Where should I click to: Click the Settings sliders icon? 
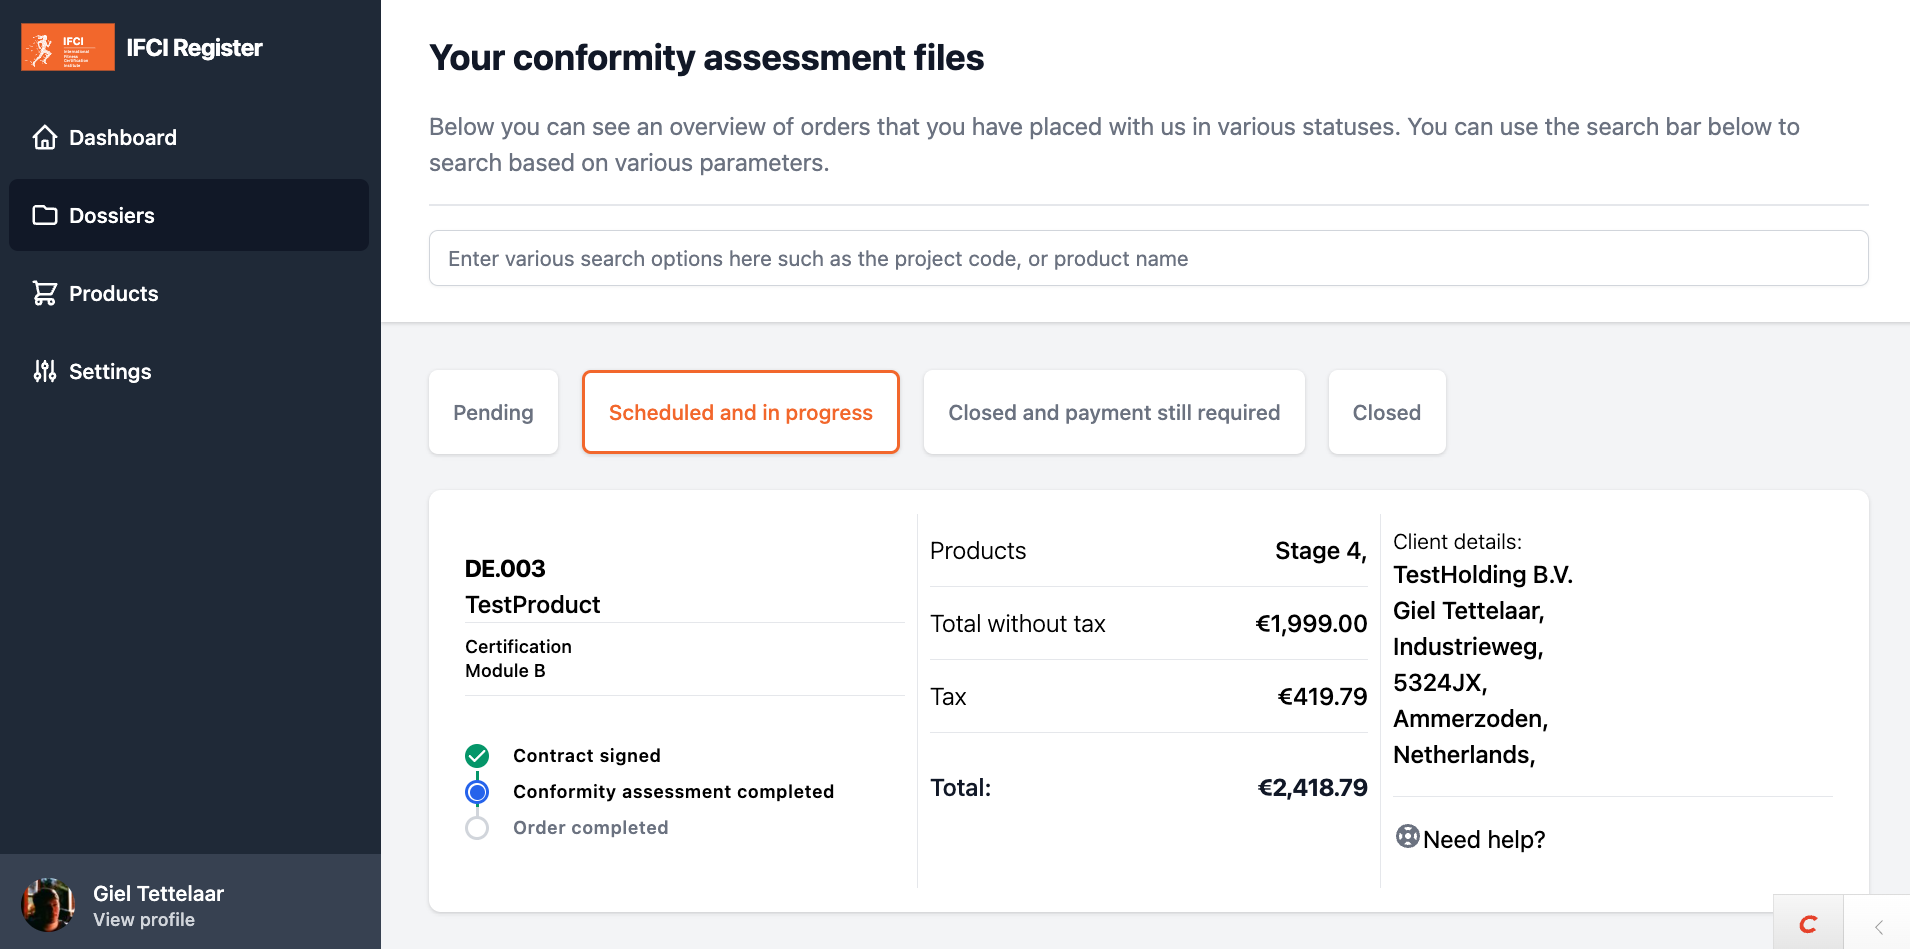(x=45, y=371)
